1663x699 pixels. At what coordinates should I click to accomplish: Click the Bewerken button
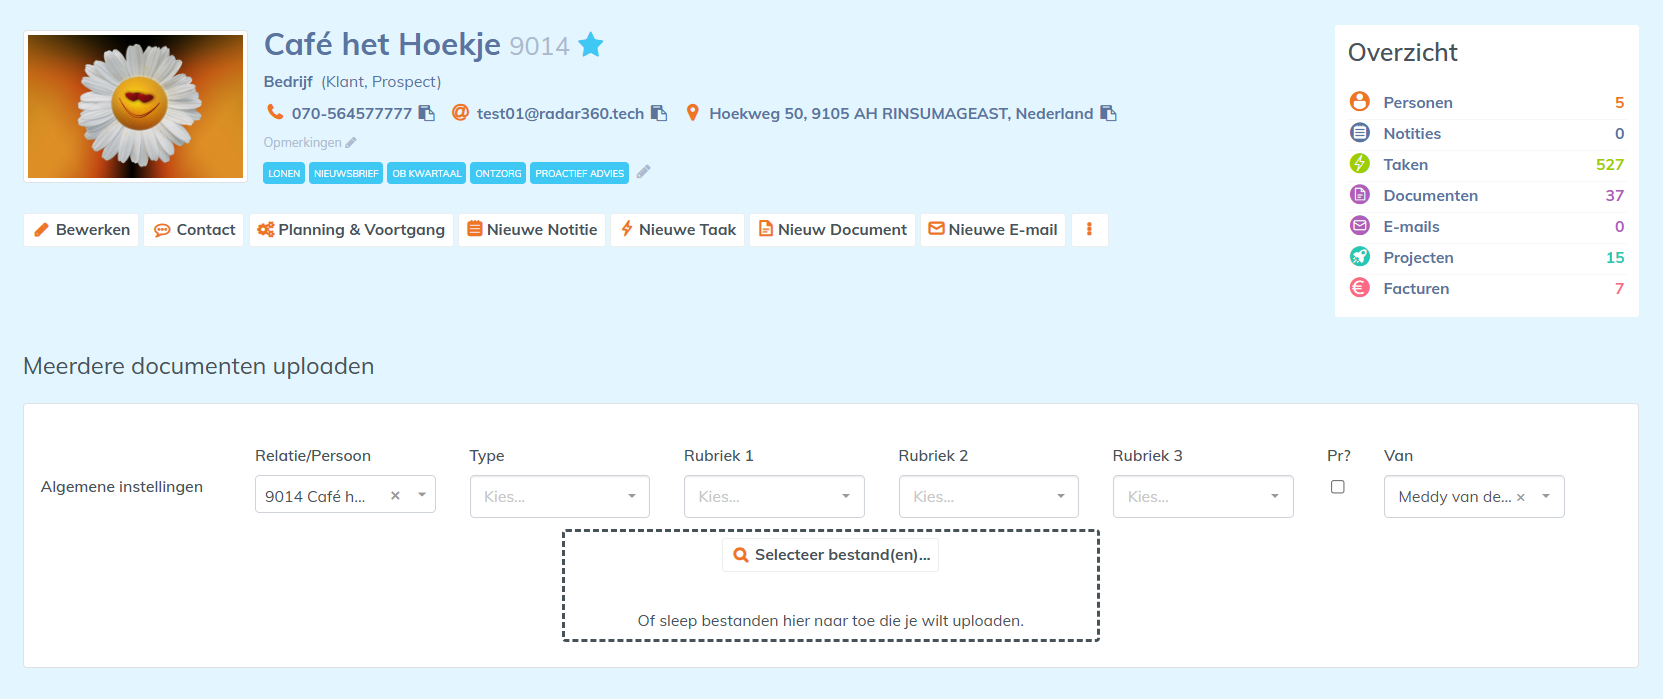(81, 230)
